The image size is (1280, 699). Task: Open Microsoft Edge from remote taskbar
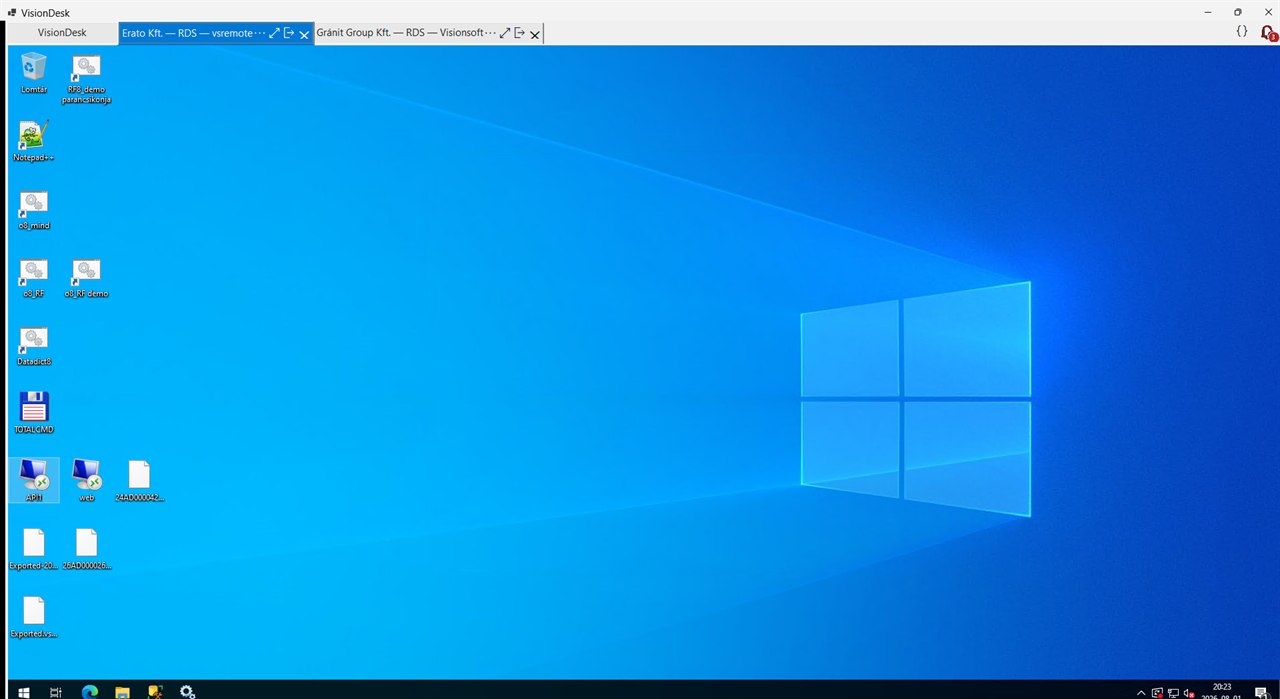click(x=89, y=691)
